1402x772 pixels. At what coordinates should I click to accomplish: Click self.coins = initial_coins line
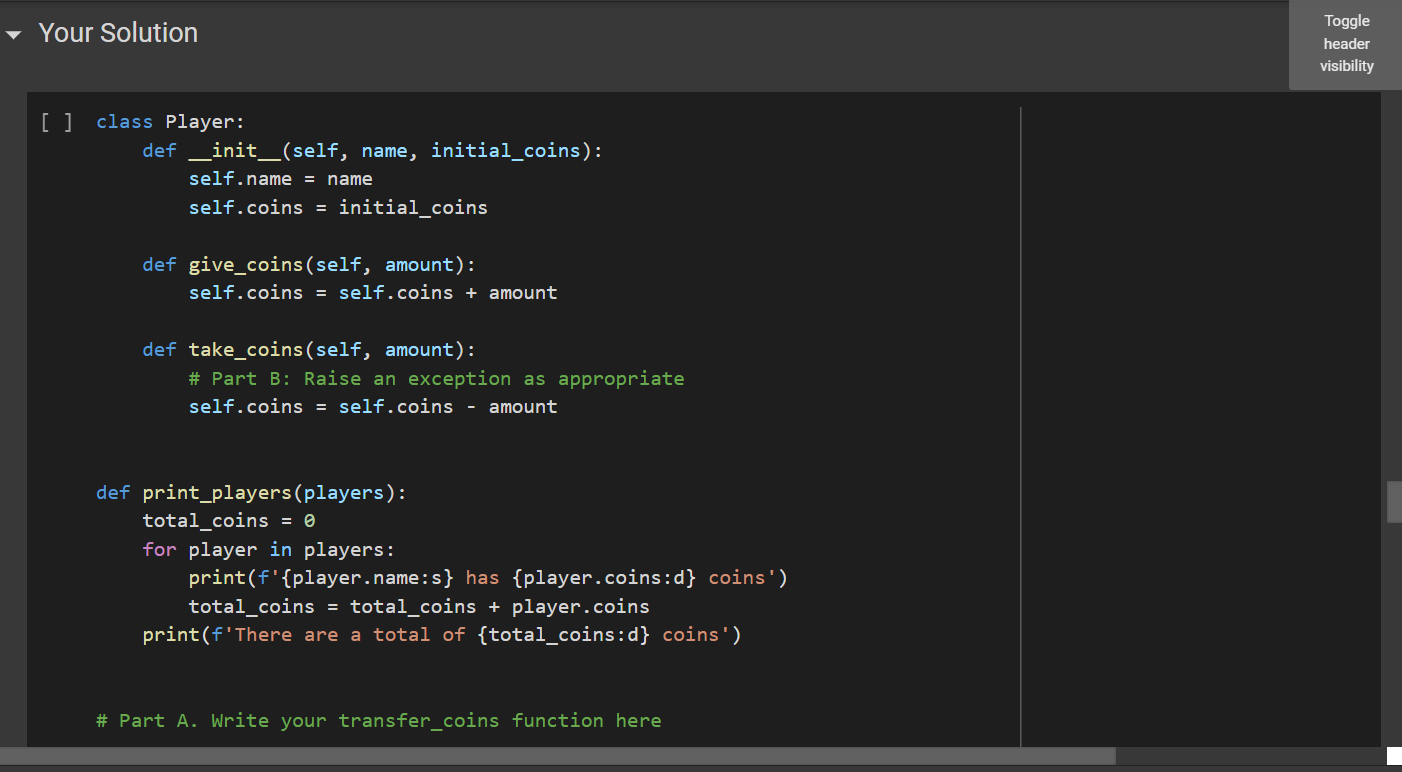click(x=337, y=207)
